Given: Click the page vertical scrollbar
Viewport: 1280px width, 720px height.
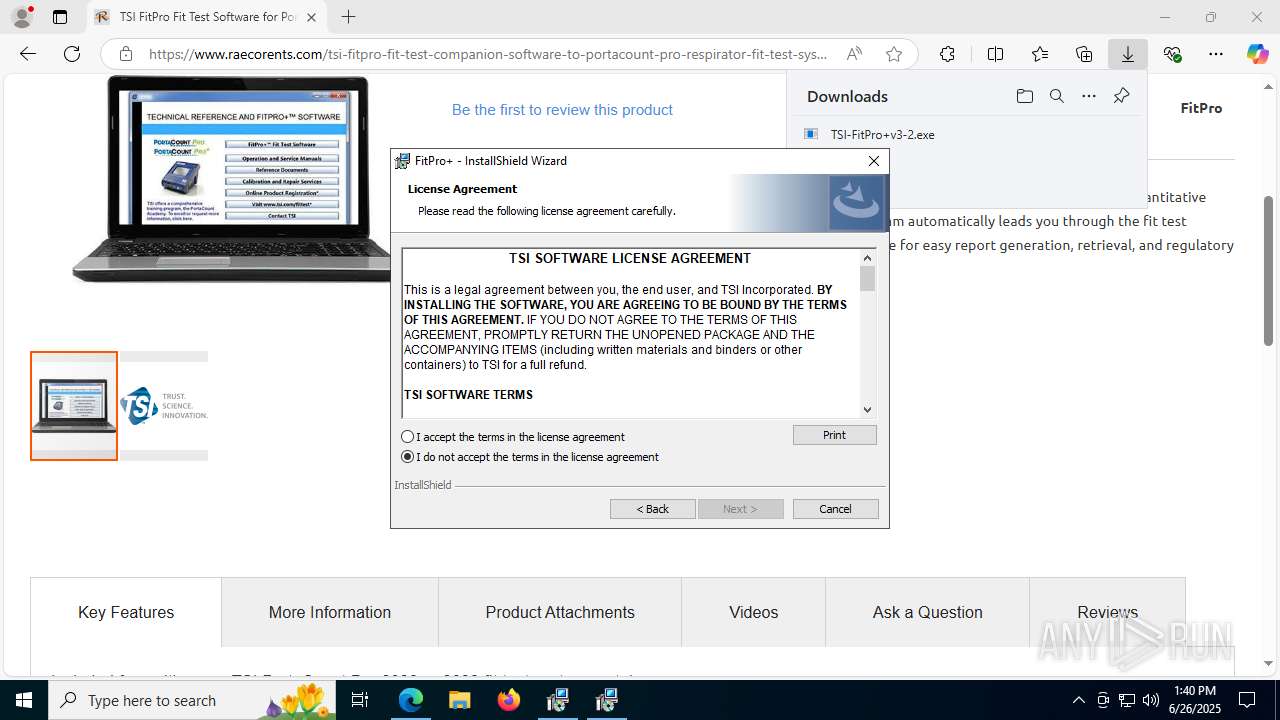Looking at the screenshot, I should (x=1268, y=270).
